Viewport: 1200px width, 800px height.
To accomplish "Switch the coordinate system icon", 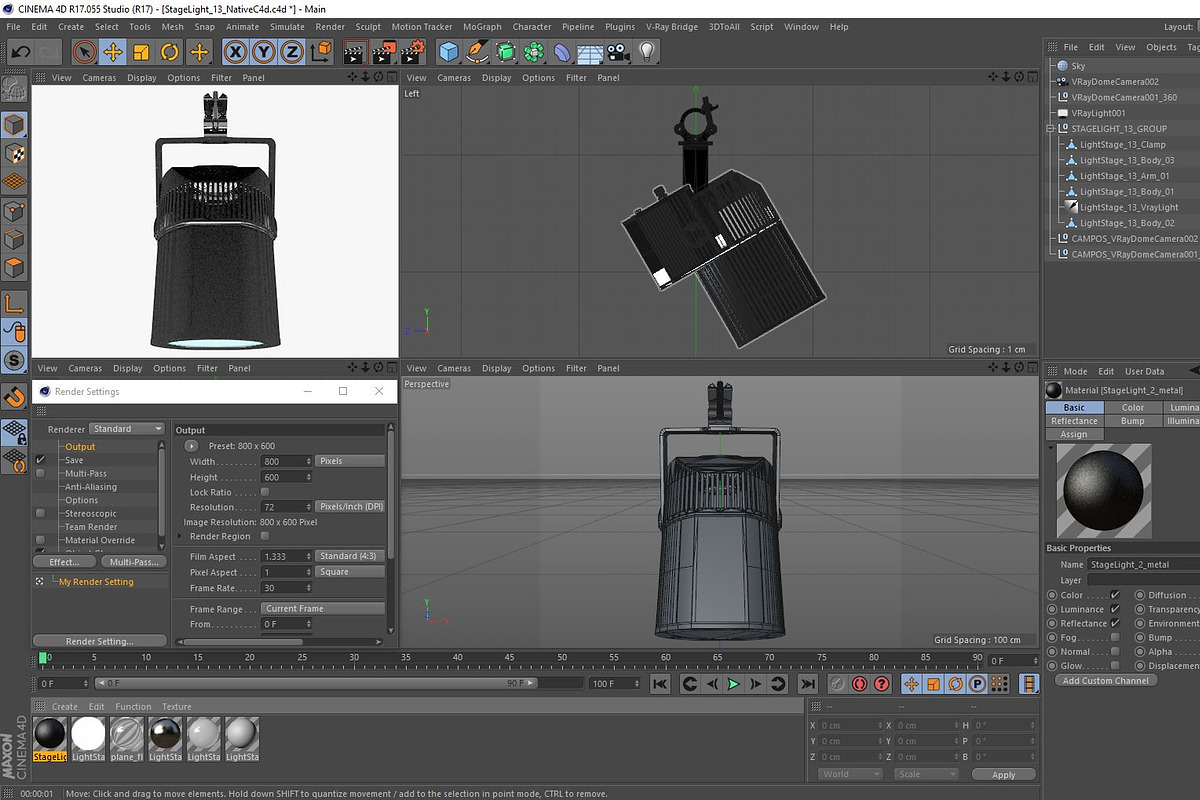I will tap(320, 51).
